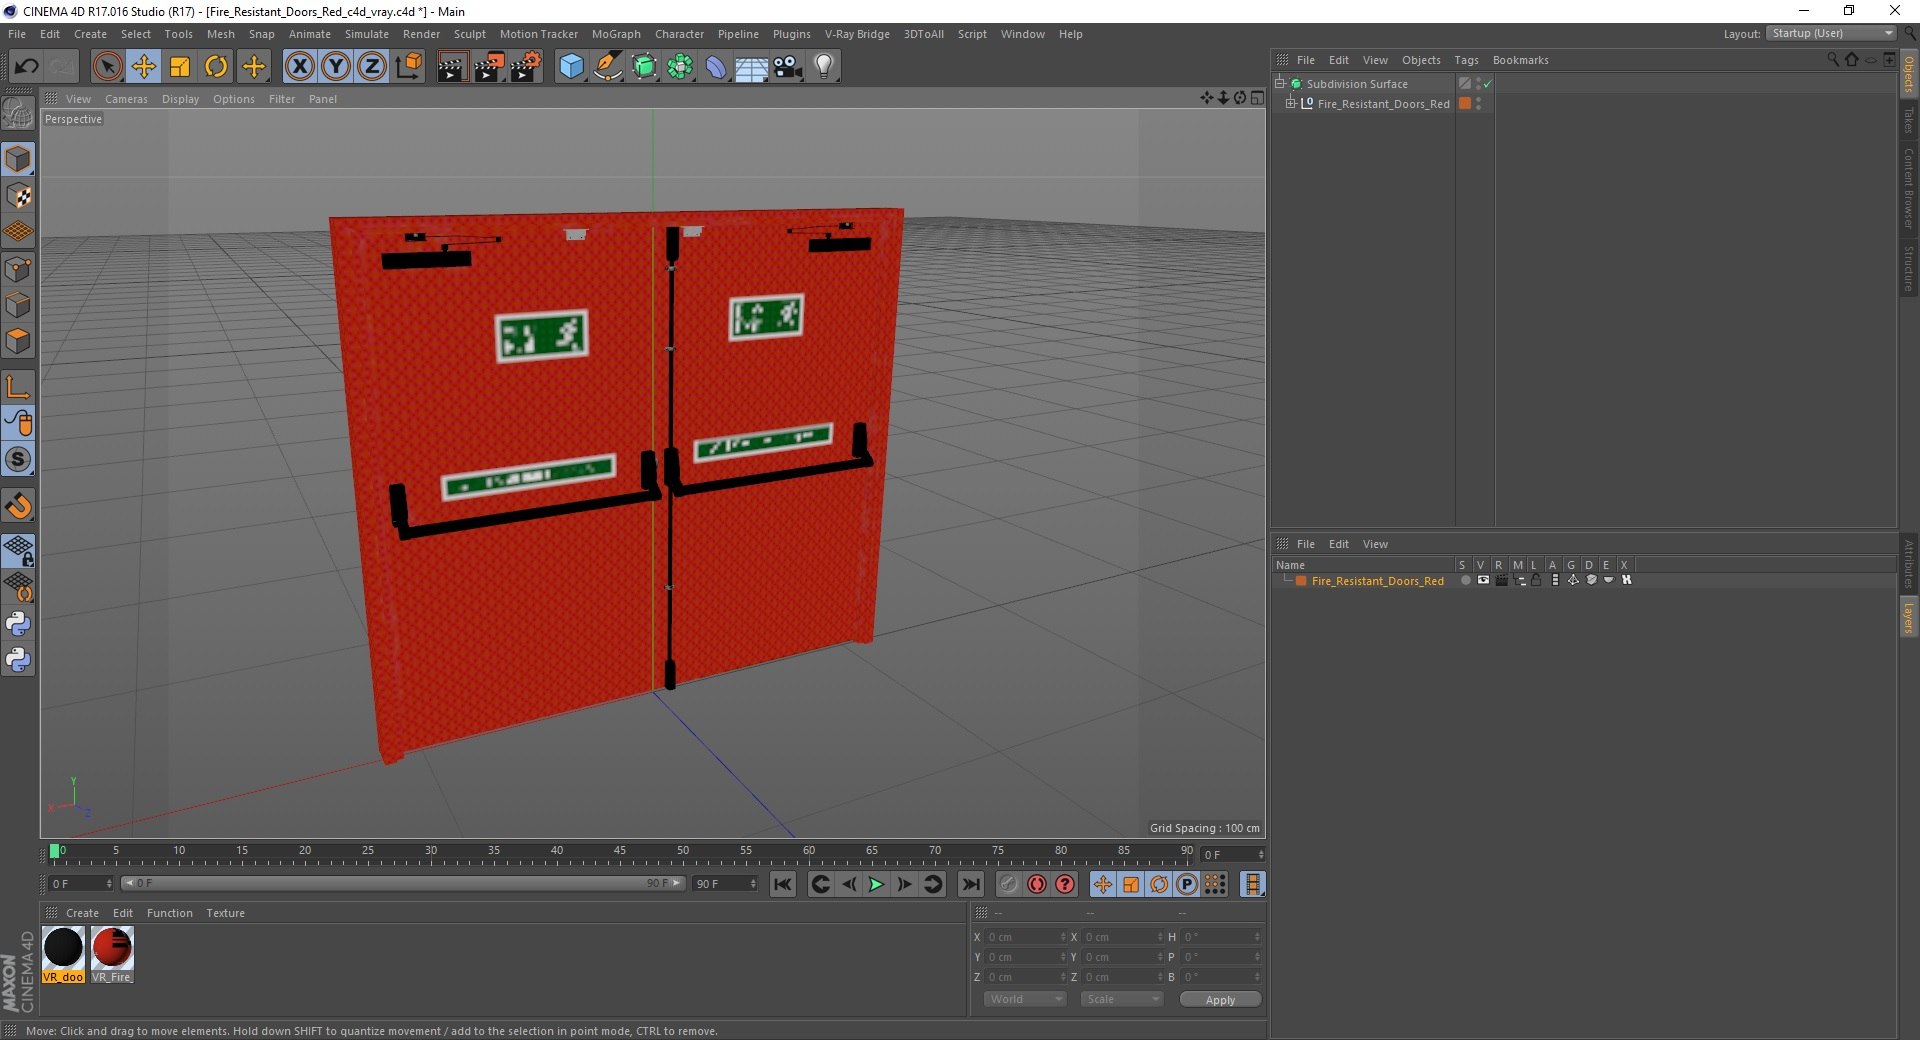Select the Live Selection tool
This screenshot has width=1920, height=1040.
(107, 67)
